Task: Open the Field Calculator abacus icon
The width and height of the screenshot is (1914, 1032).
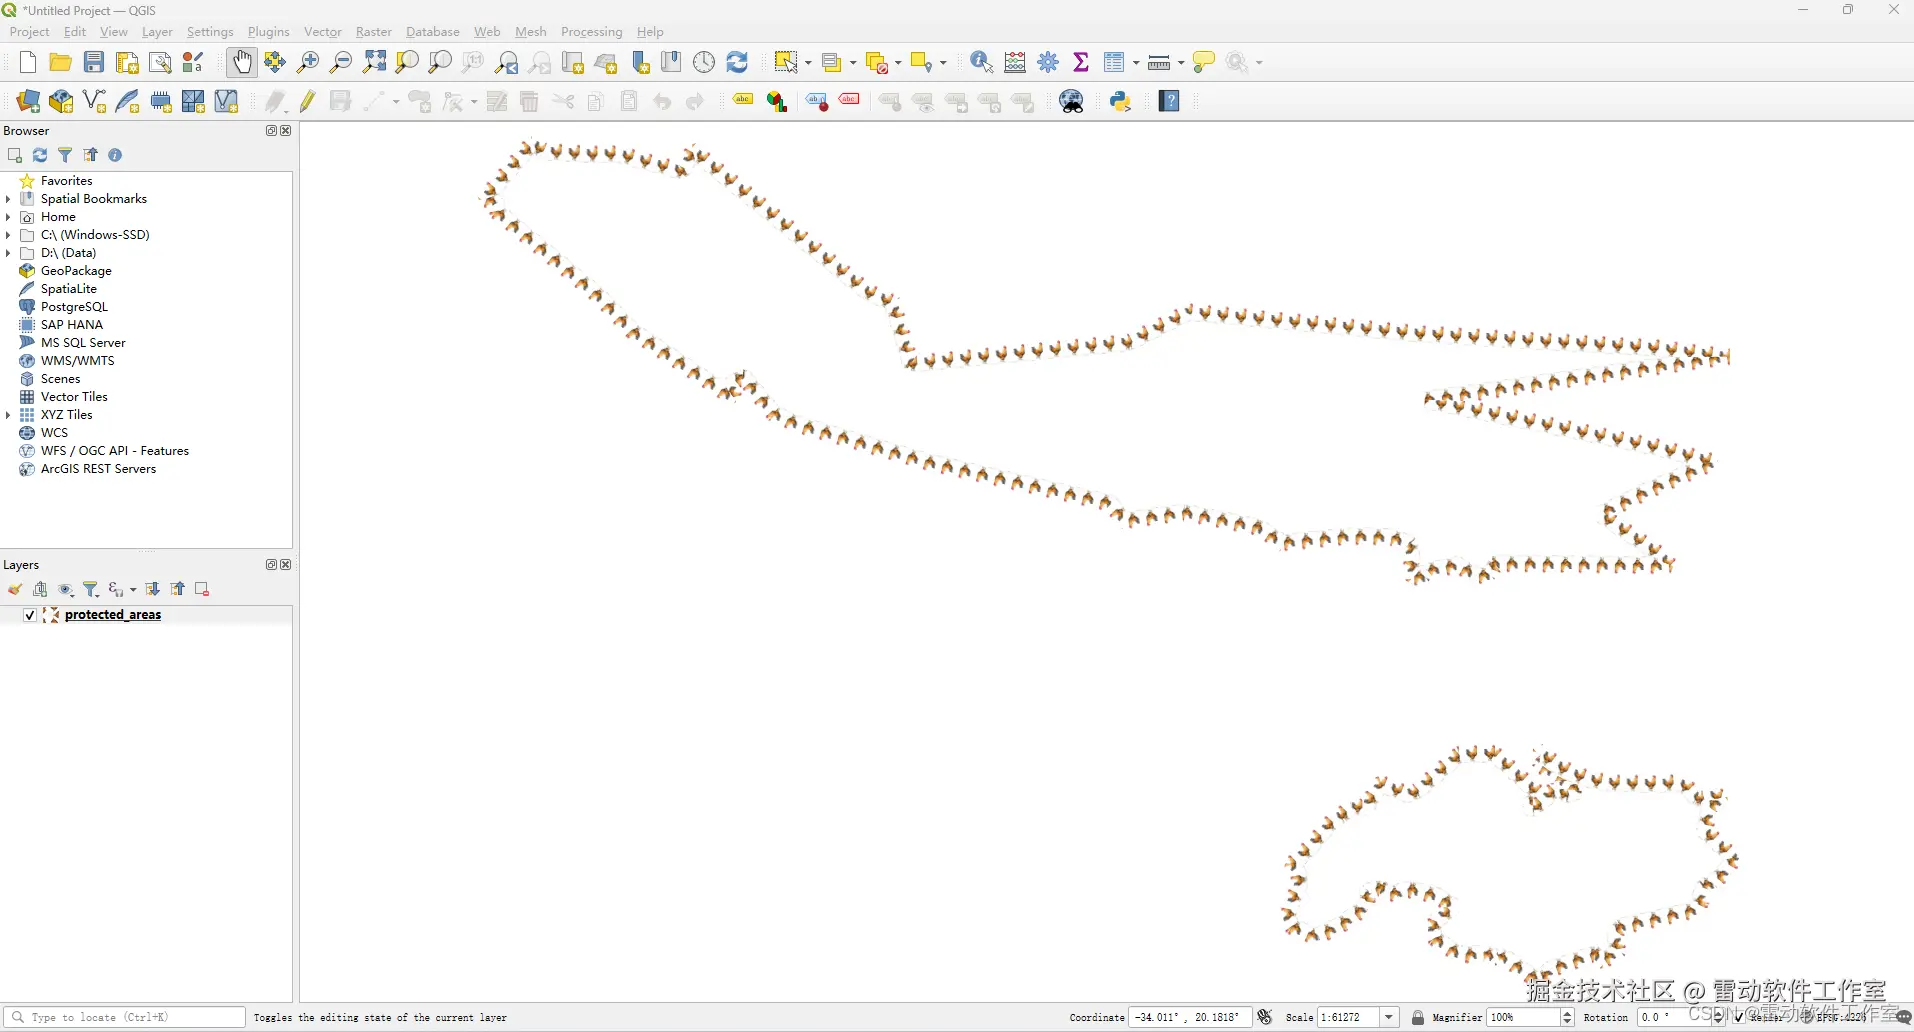Action: 1015,62
